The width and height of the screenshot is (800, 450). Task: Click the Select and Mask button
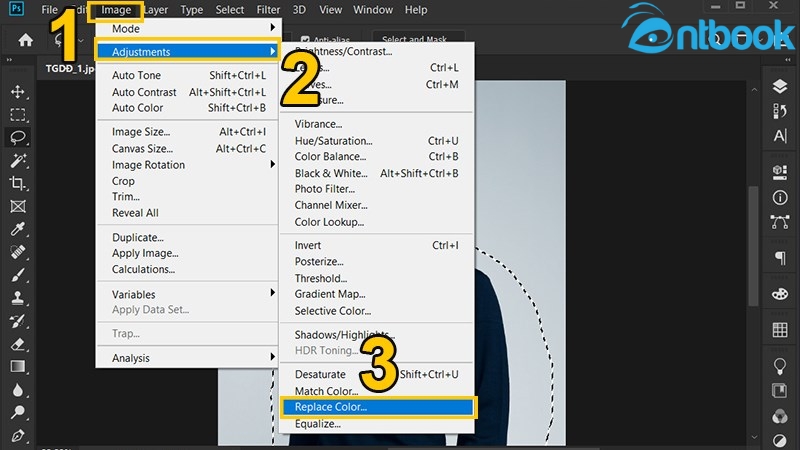(418, 39)
